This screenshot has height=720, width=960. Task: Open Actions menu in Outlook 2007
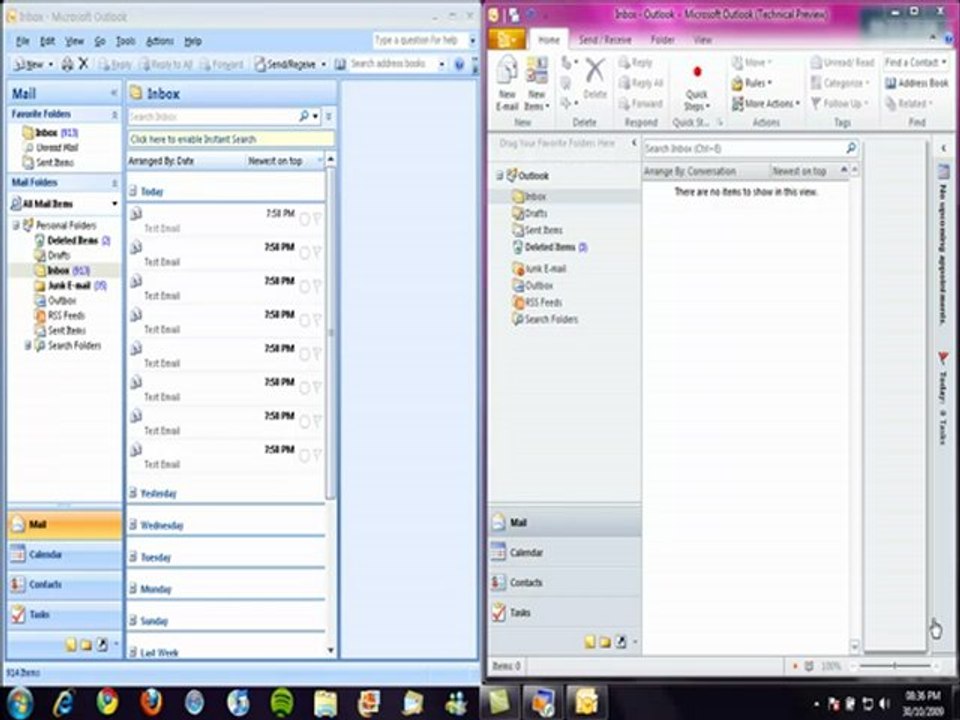(159, 41)
